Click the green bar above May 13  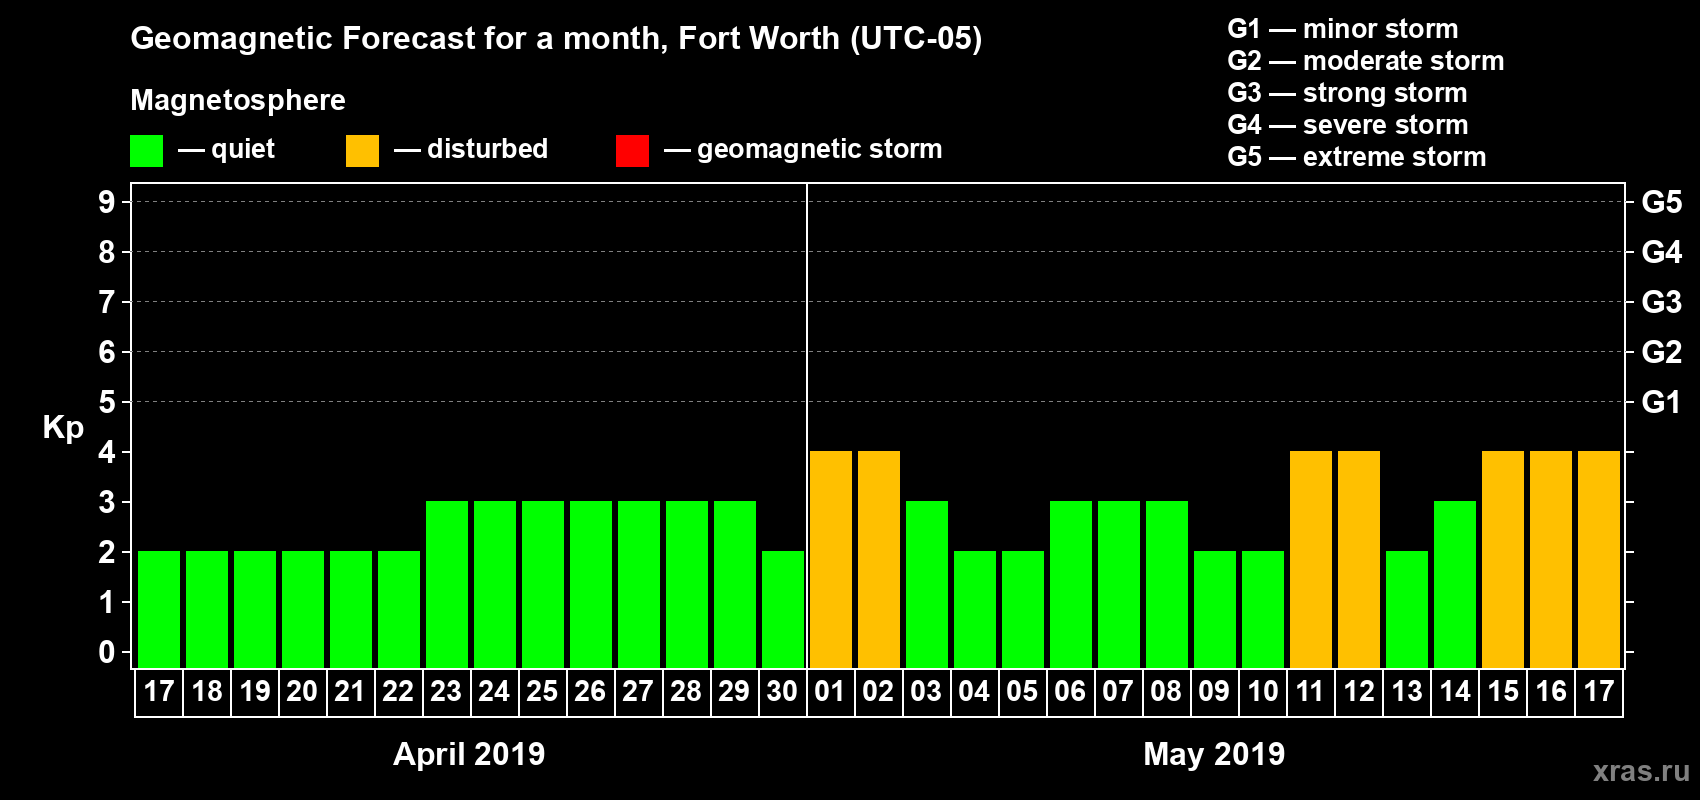[1407, 610]
